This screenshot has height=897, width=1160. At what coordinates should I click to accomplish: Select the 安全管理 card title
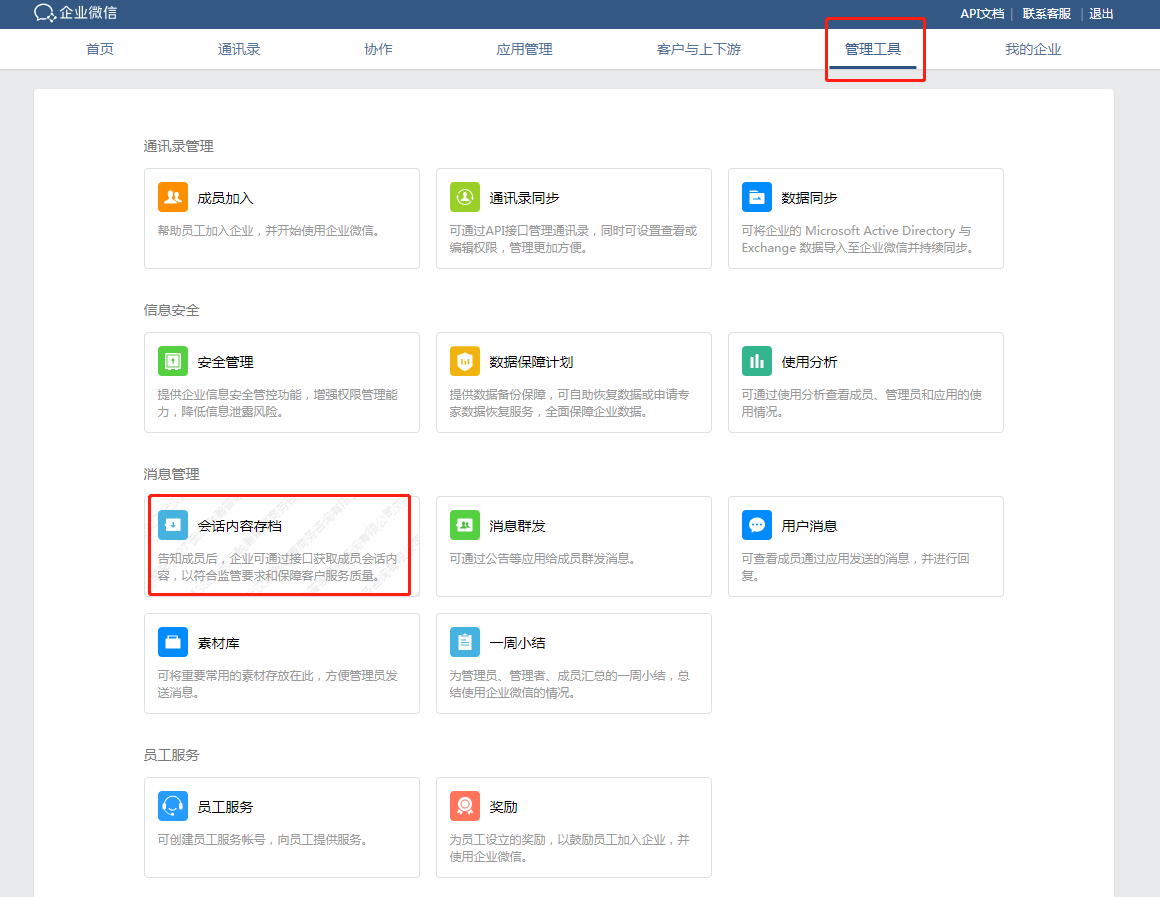point(226,363)
